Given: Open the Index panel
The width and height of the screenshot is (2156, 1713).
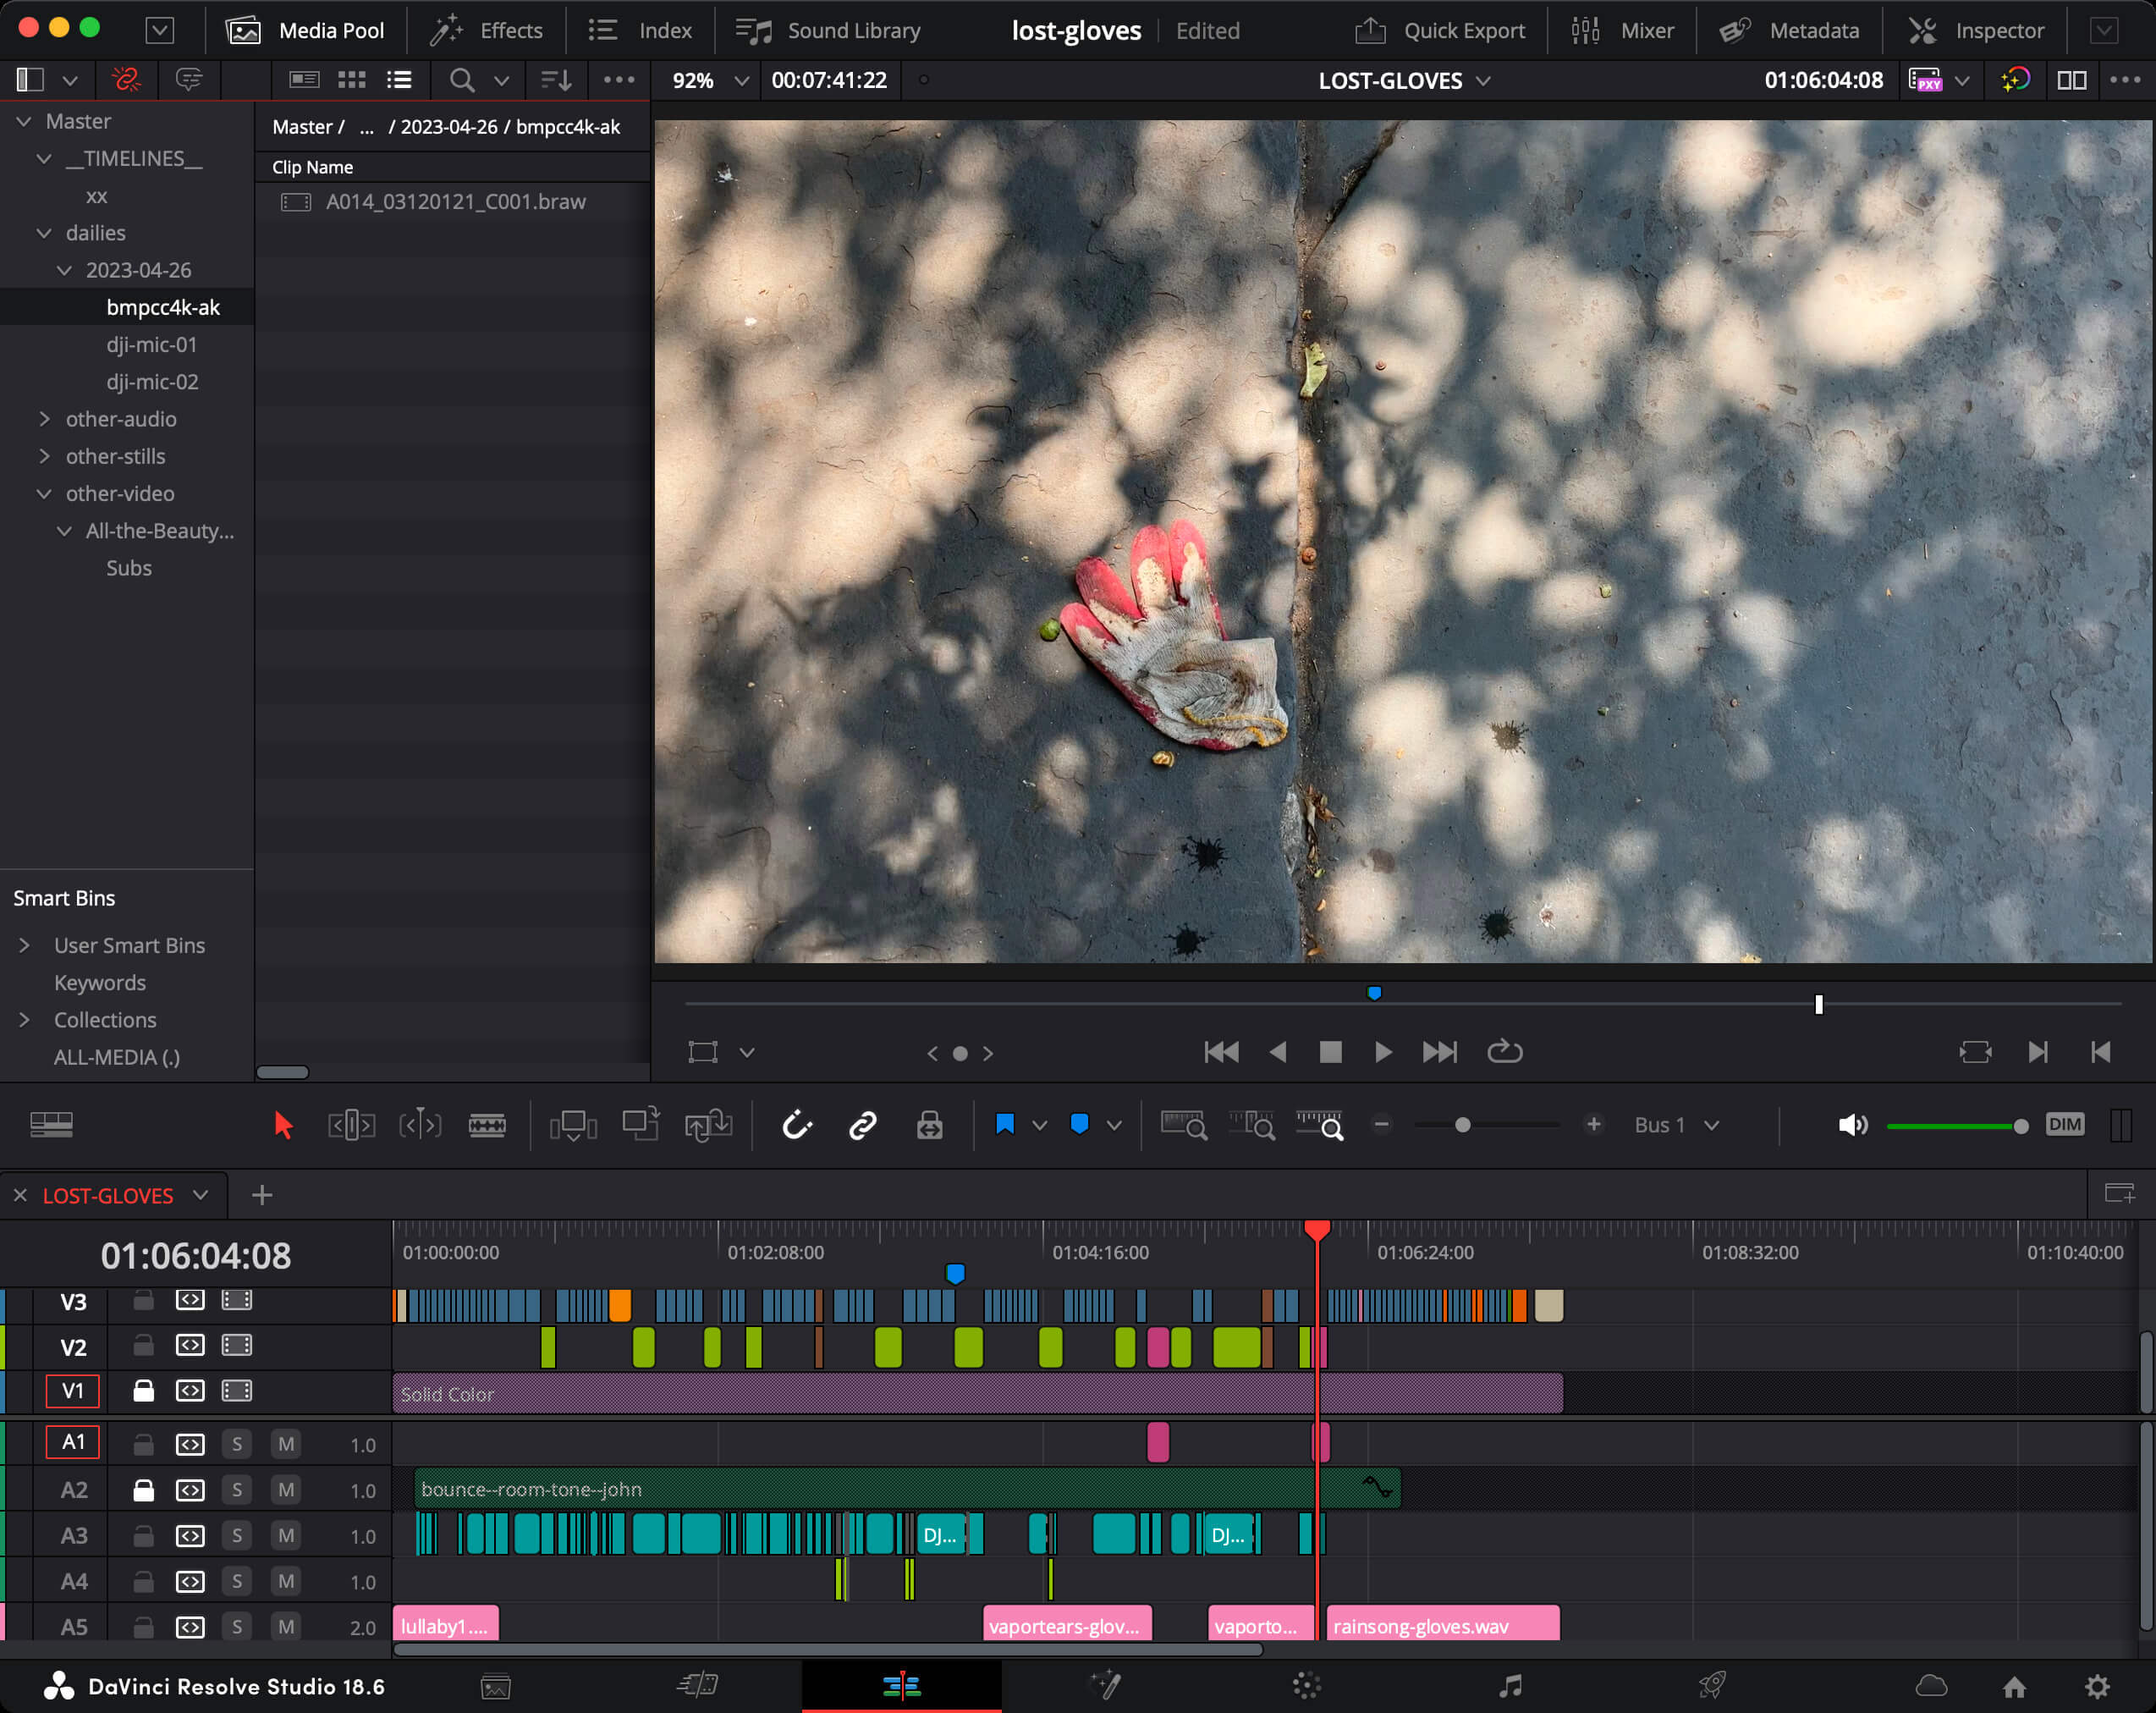Looking at the screenshot, I should coord(640,30).
